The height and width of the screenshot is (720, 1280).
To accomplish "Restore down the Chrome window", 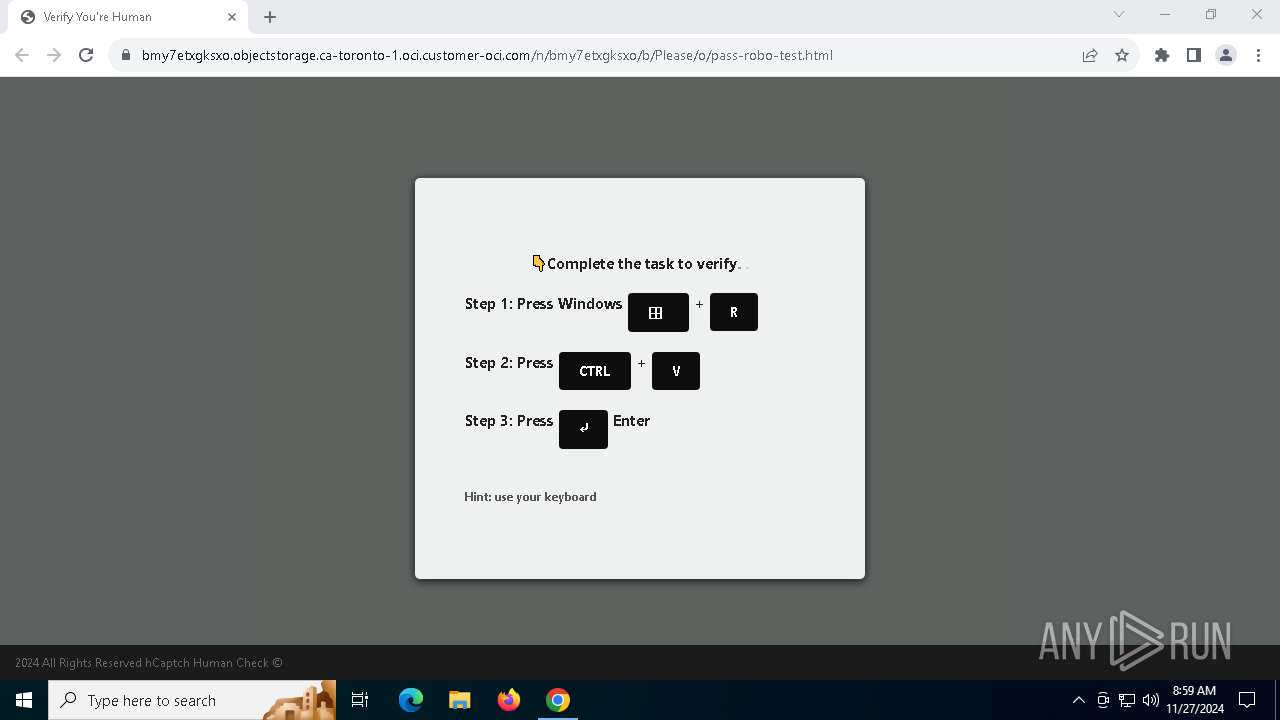I will [1211, 14].
